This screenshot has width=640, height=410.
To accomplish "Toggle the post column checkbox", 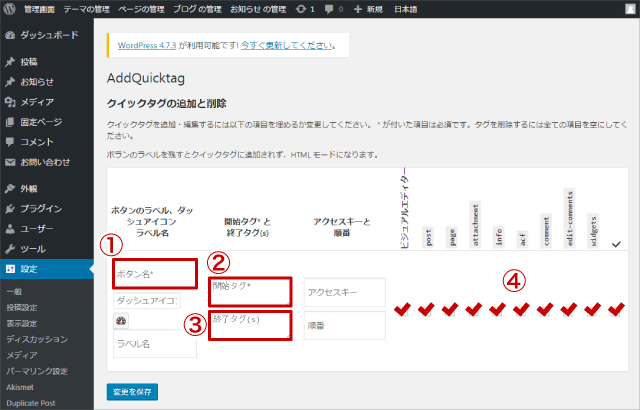I will tap(426, 309).
